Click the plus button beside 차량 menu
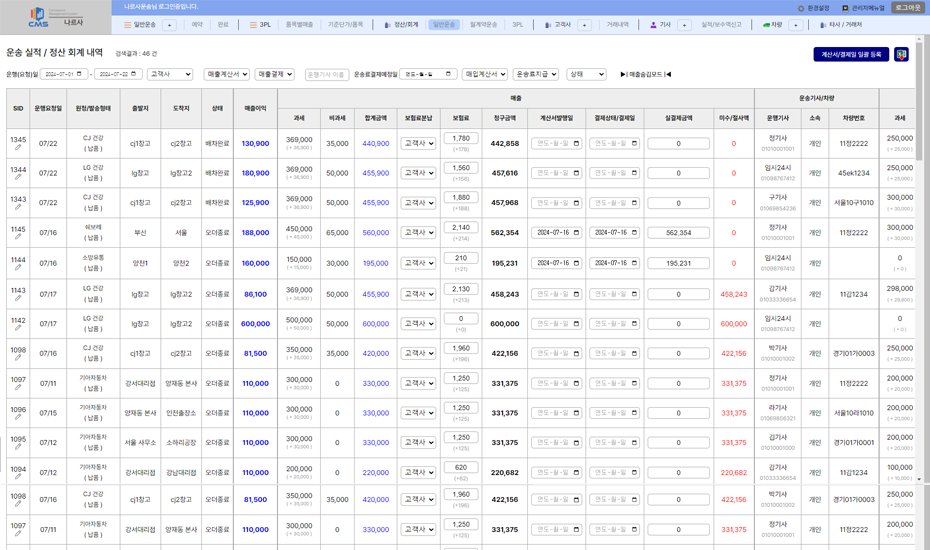Screen dimensions: 930x550 (796, 25)
